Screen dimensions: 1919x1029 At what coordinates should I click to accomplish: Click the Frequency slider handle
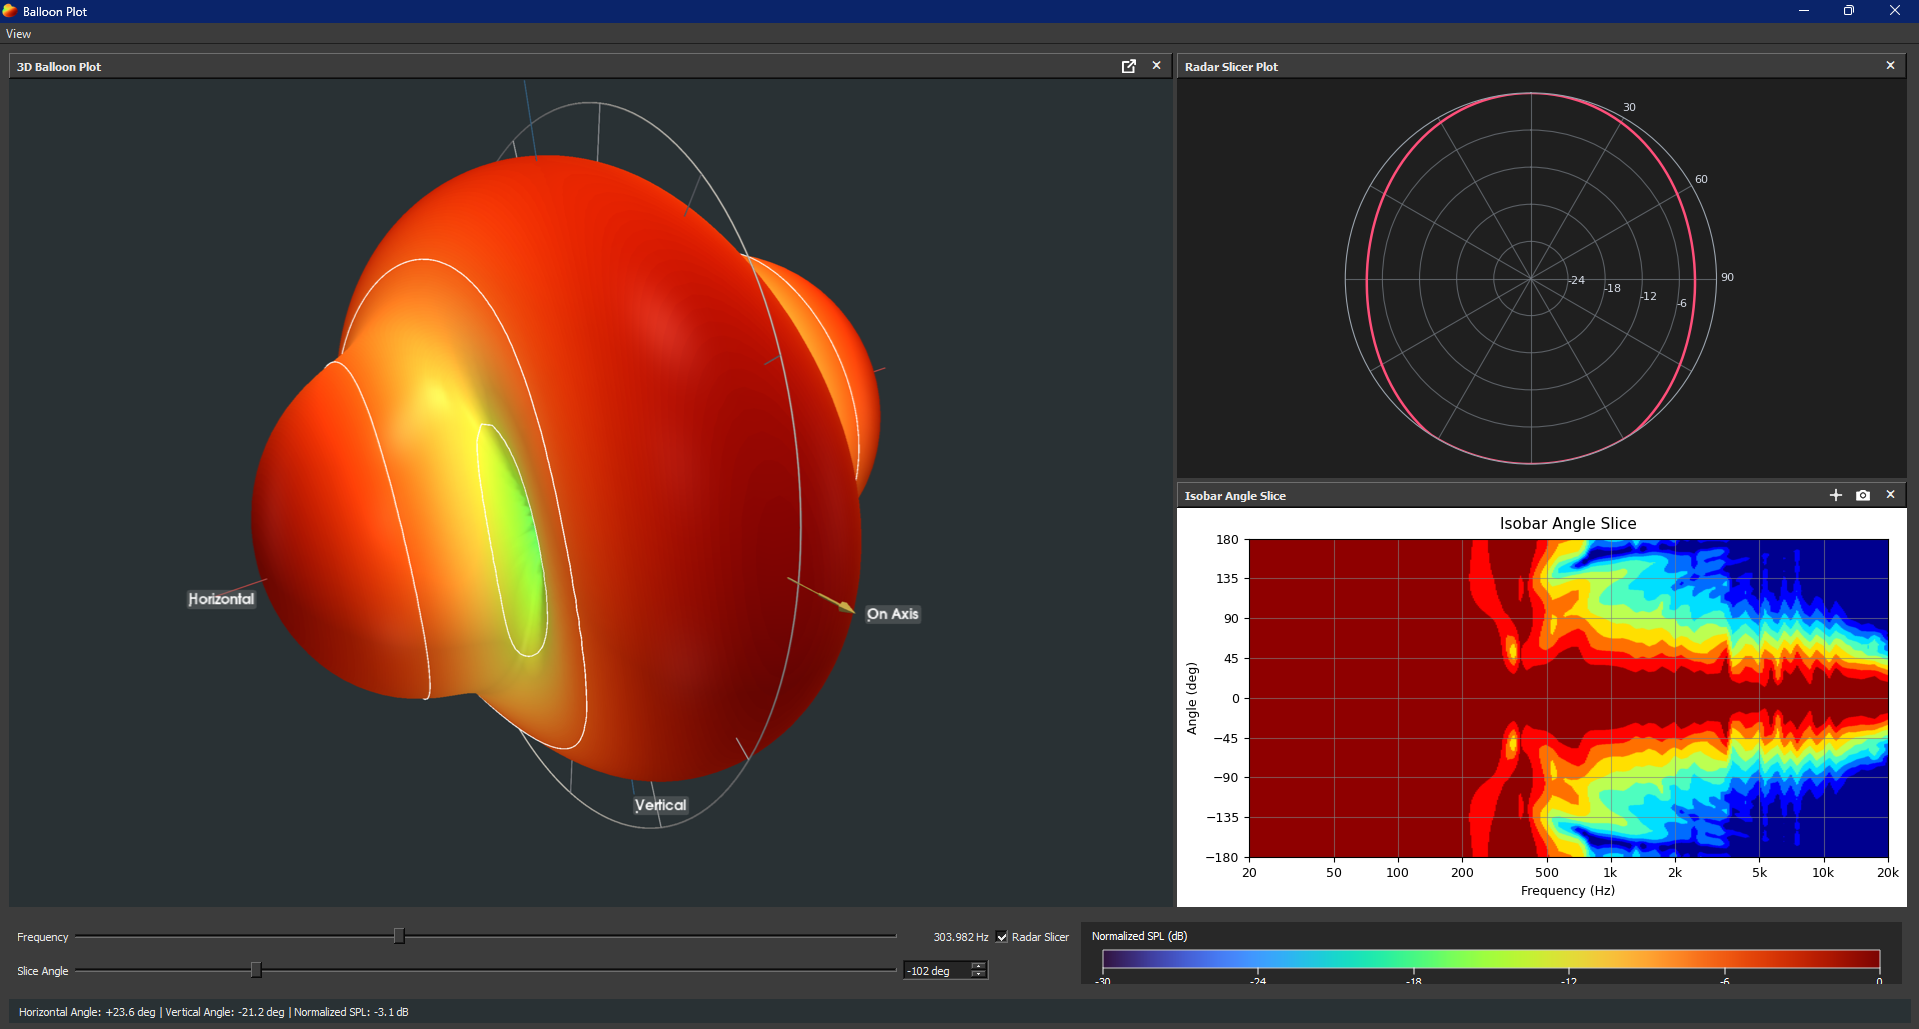[399, 936]
